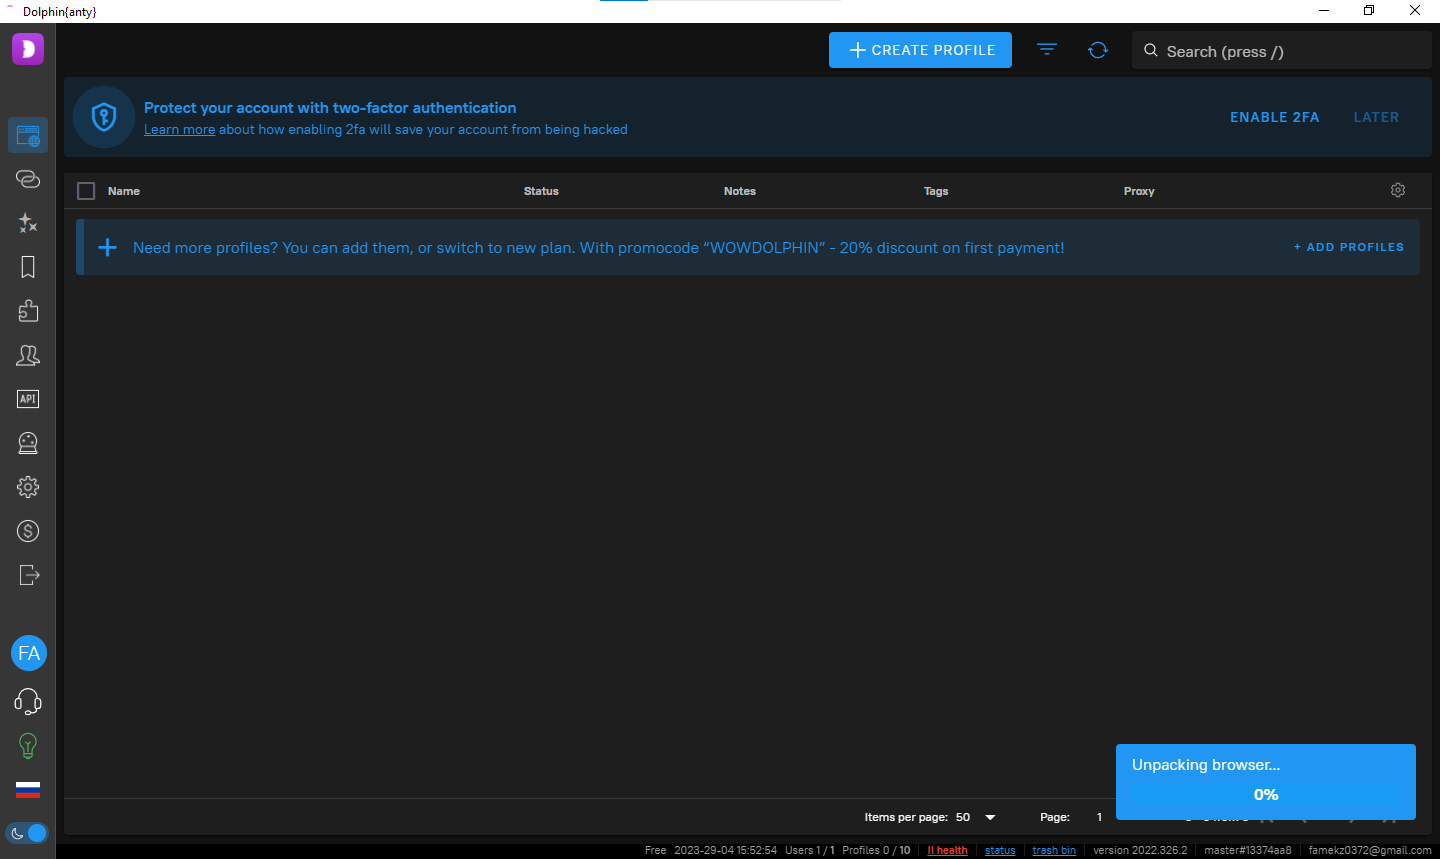1440x859 pixels.
Task: Click the Create Profile button
Action: (x=920, y=50)
